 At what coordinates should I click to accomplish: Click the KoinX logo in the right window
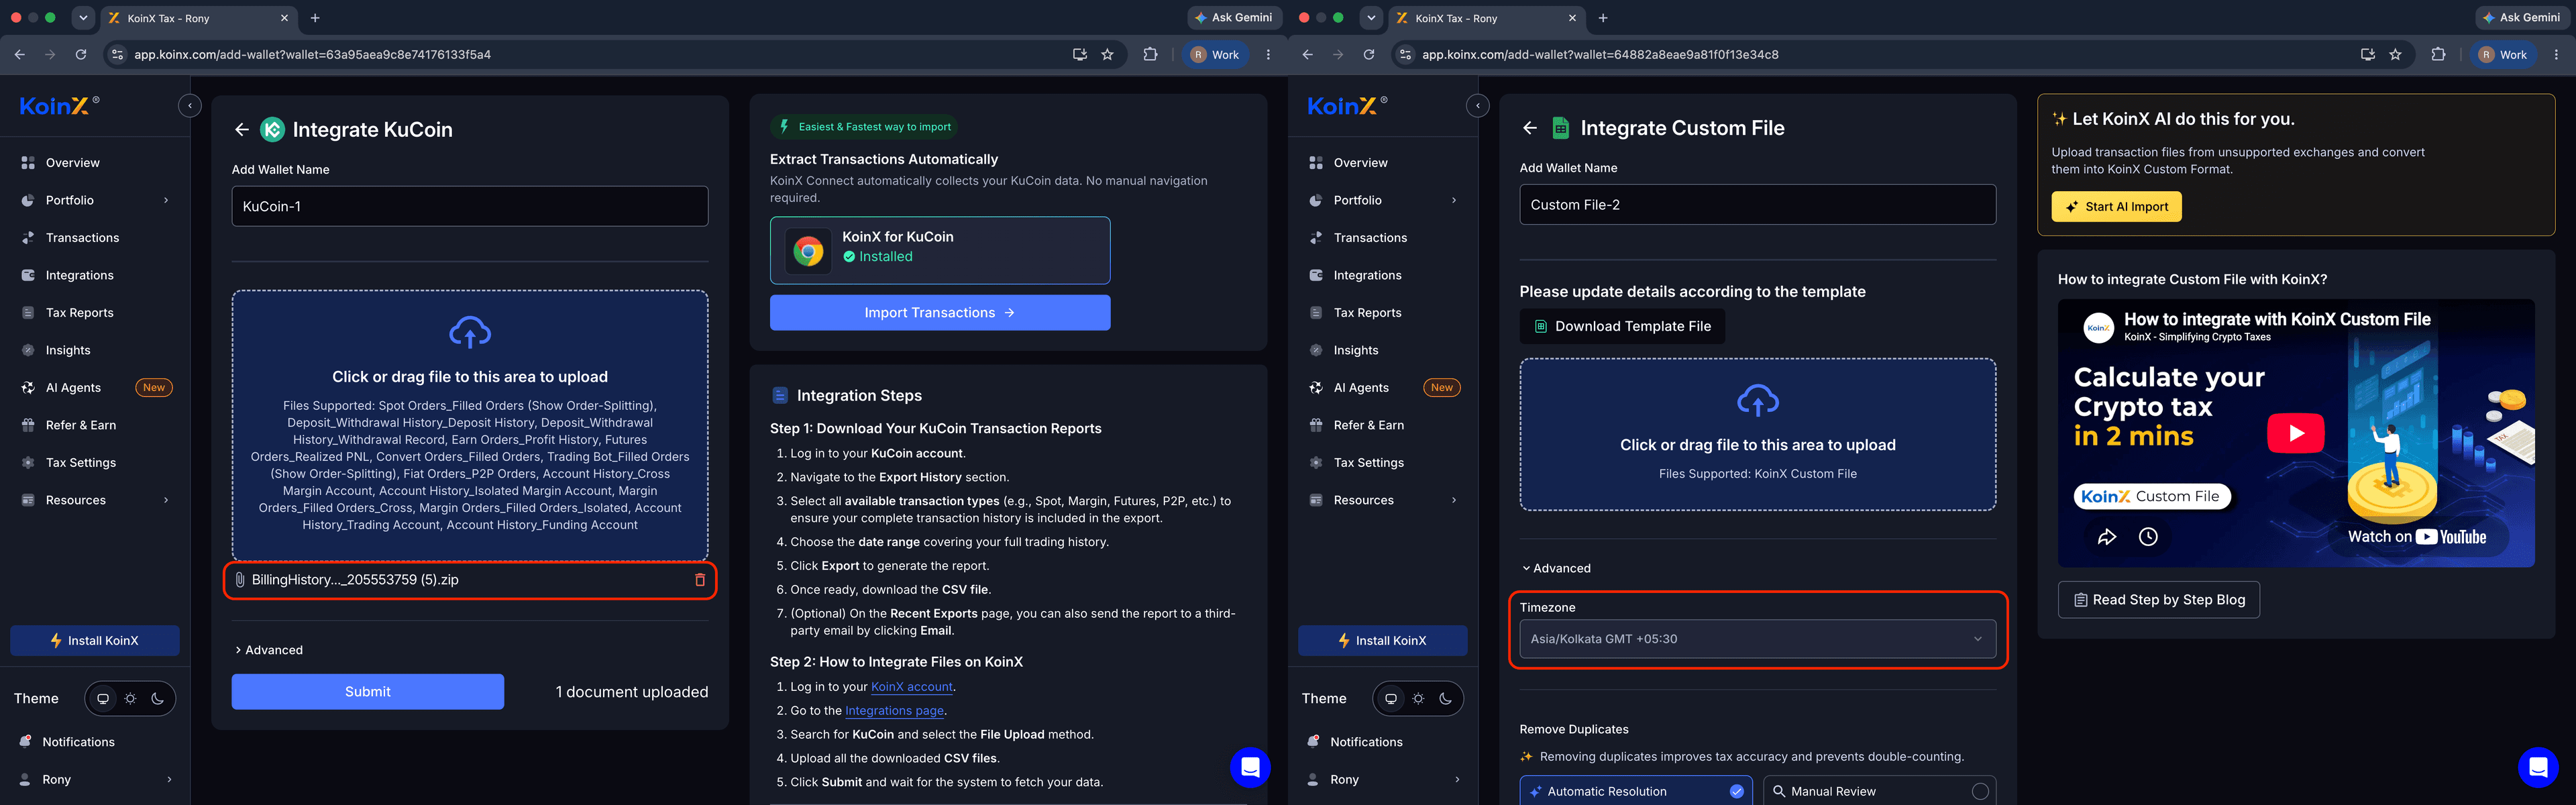pyautogui.click(x=1347, y=106)
